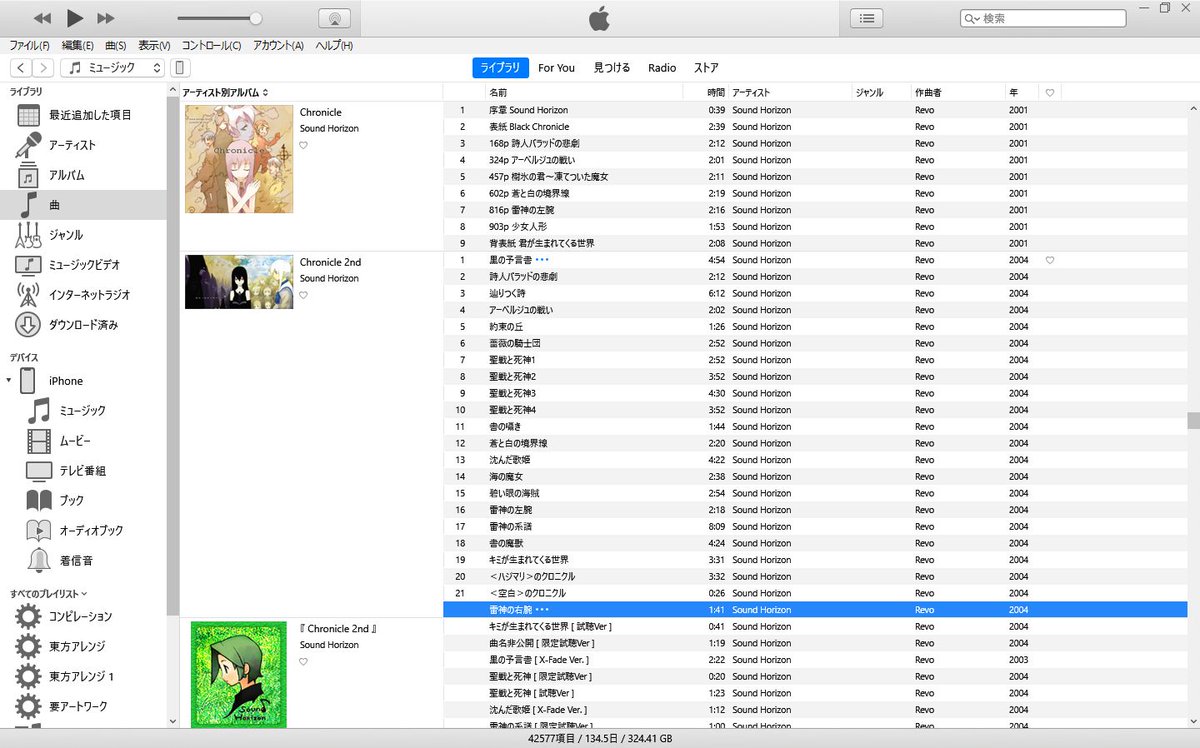Viewport: 1200px width, 748px height.
Task: Select the Chronicle album artwork
Action: click(239, 159)
